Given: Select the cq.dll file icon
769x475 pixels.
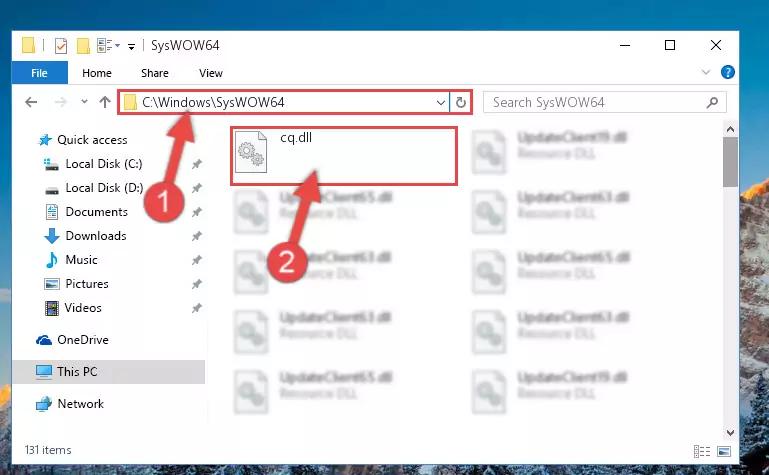Looking at the screenshot, I should [251, 152].
